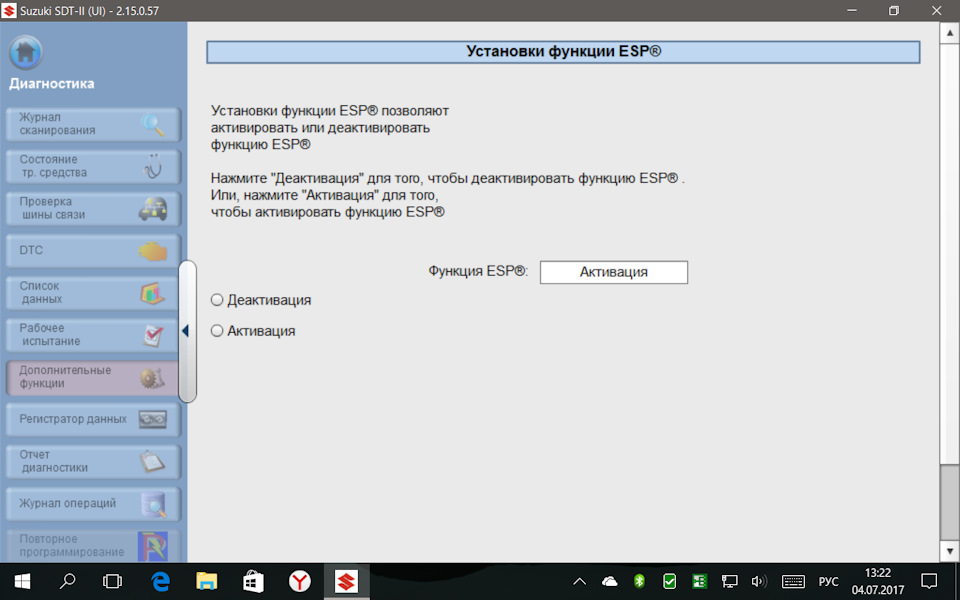The width and height of the screenshot is (960, 600).
Task: Open the clock and date 13:22 flyout
Action: [x=877, y=581]
